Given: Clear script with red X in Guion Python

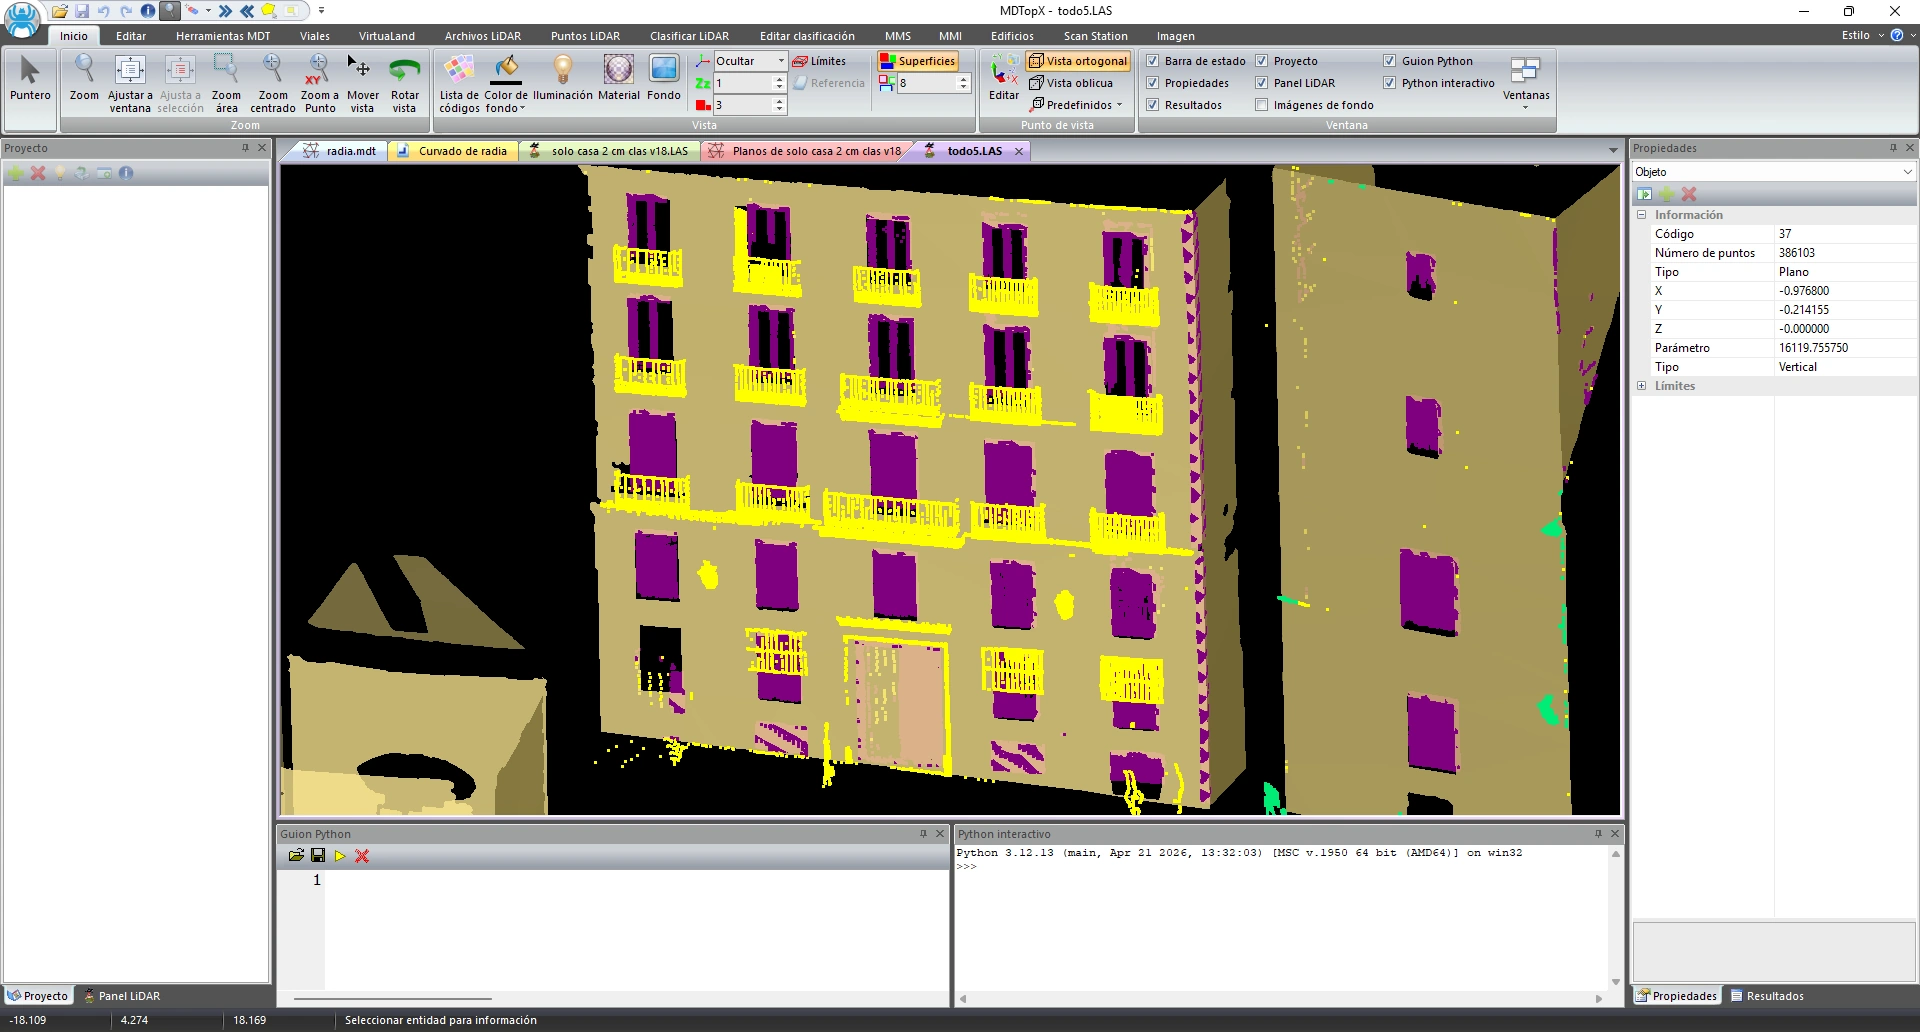Looking at the screenshot, I should [x=362, y=856].
